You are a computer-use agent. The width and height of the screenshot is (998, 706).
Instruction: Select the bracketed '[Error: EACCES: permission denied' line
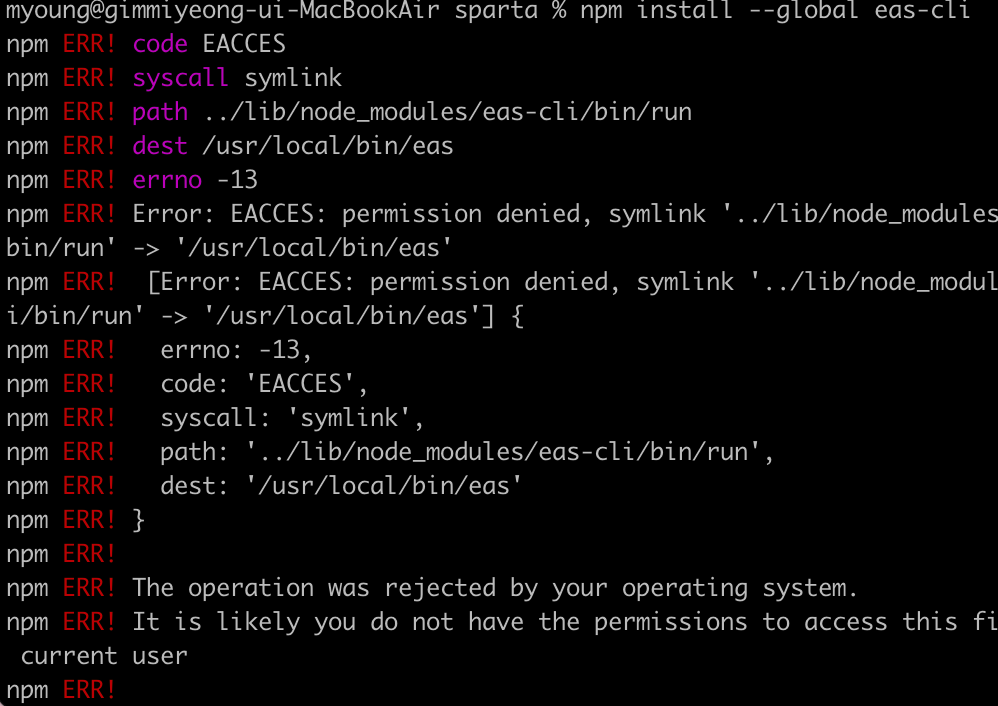point(502,282)
